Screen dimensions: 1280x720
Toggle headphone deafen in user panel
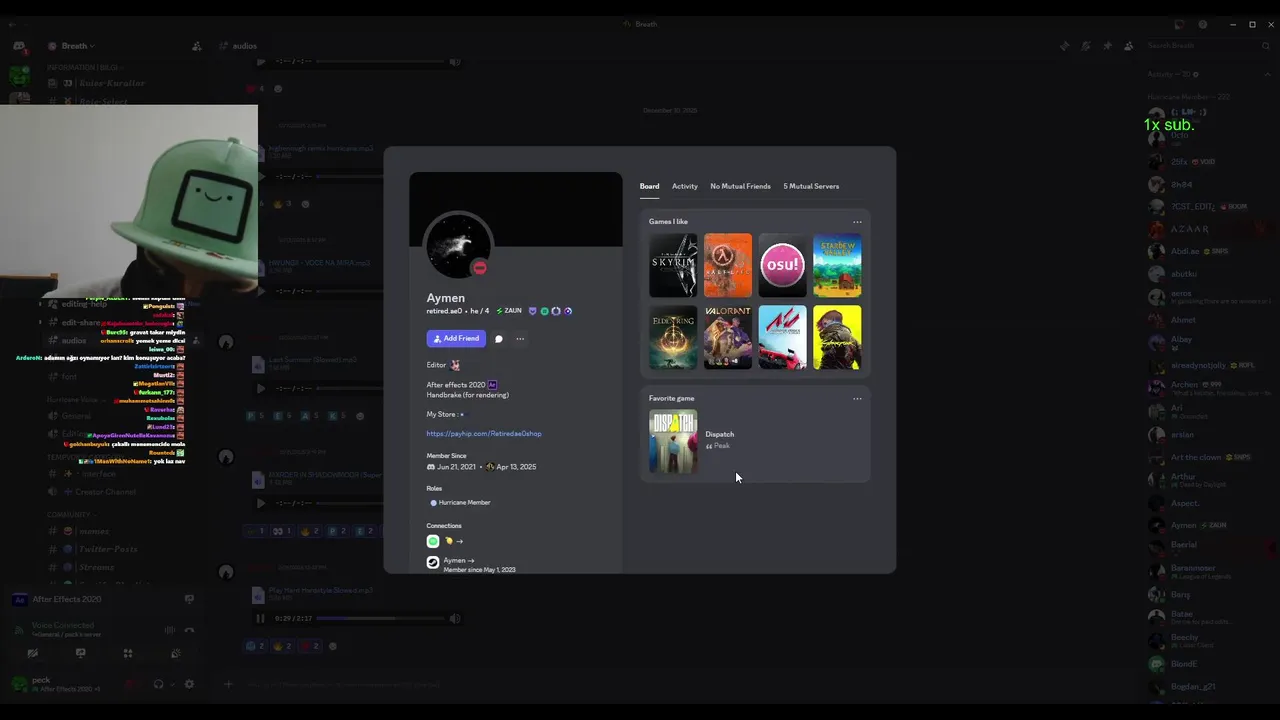point(158,684)
